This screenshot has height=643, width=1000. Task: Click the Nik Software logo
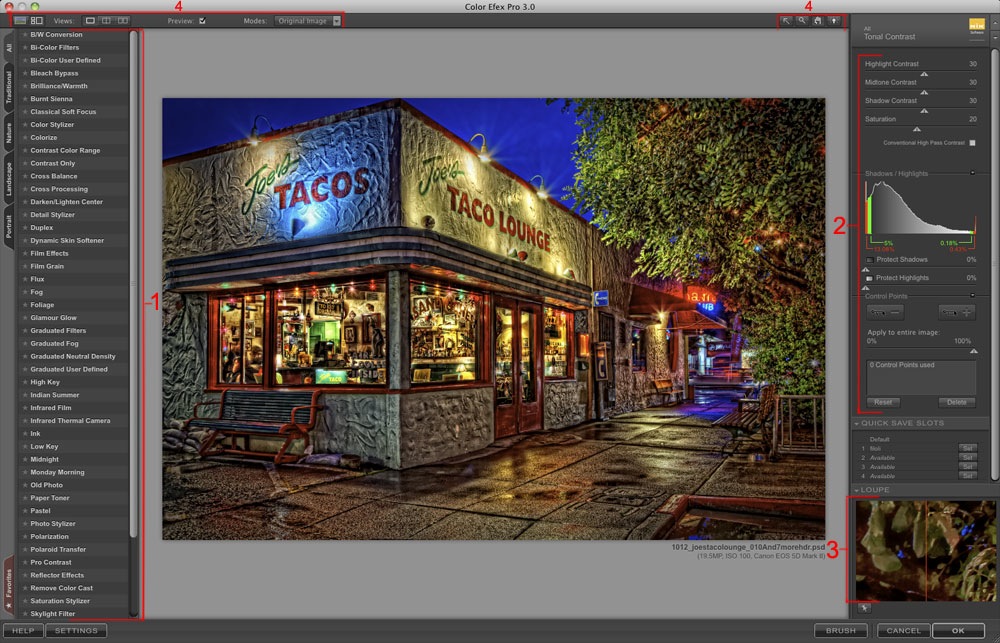[976, 26]
